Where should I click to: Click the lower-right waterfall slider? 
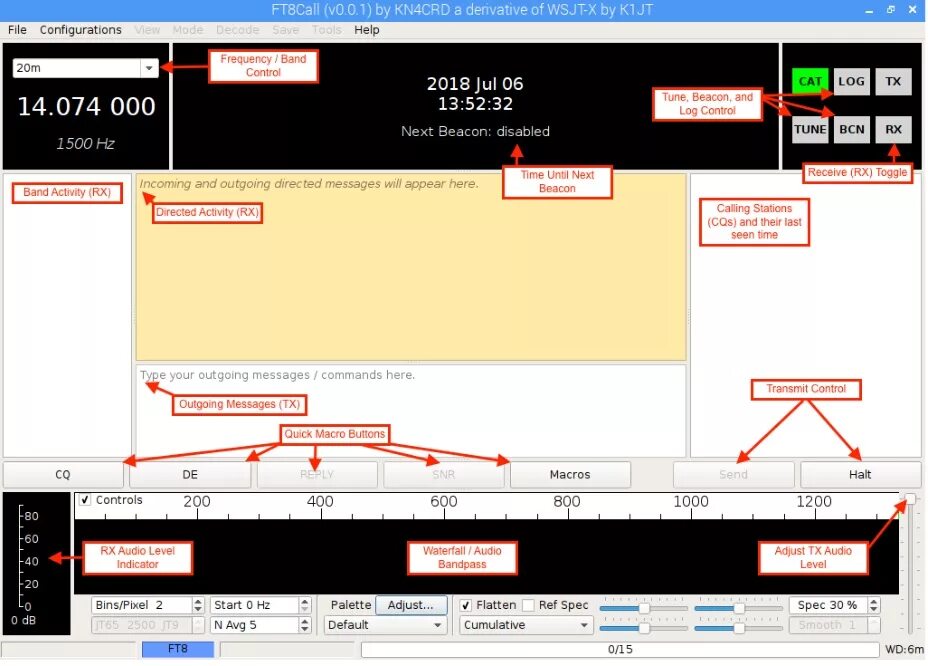tap(739, 628)
